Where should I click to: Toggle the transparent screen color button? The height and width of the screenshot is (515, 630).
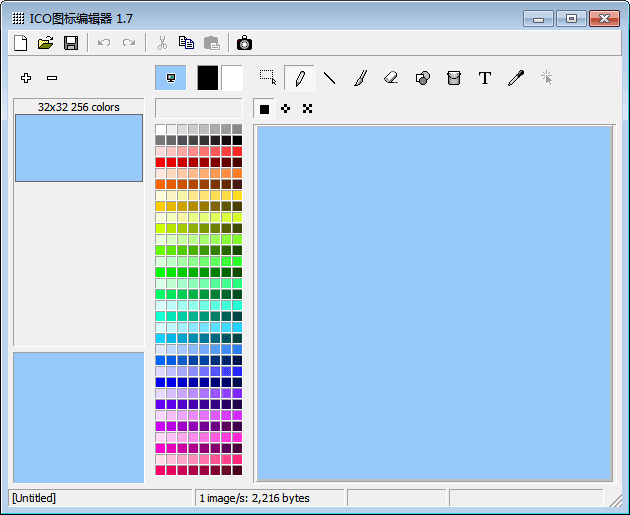coord(170,78)
